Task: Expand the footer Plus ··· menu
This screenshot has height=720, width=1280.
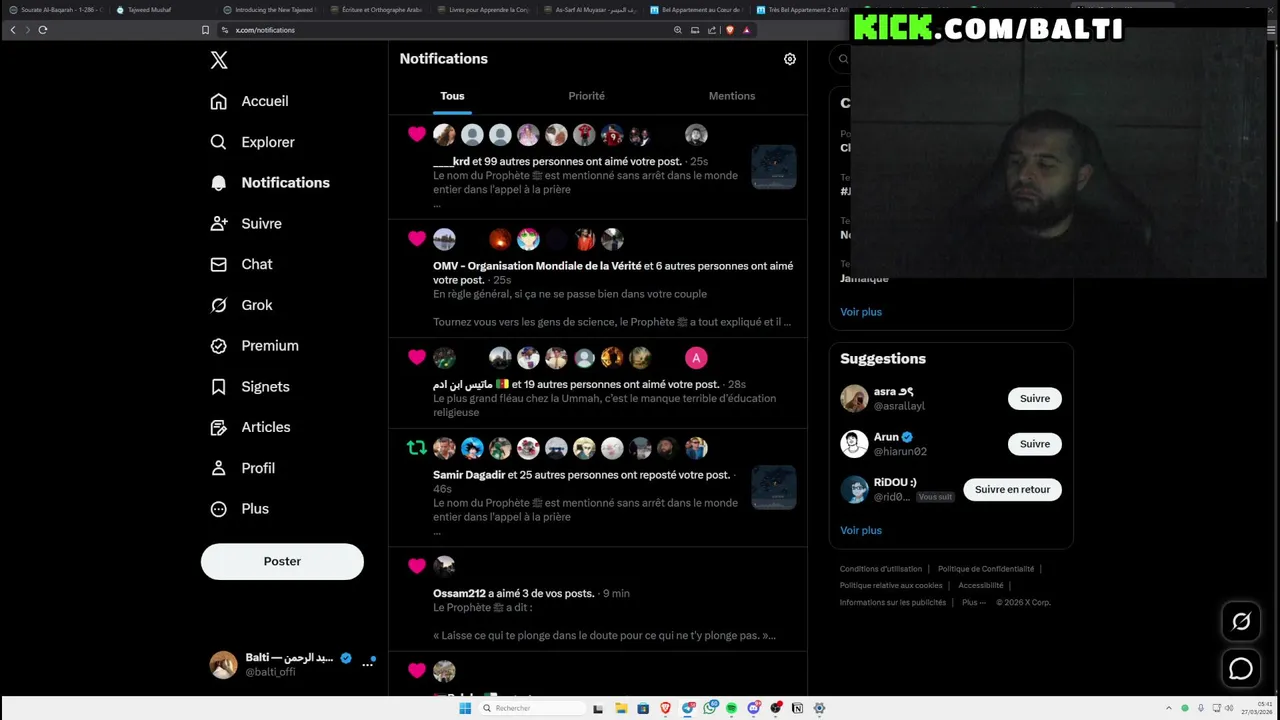Action: [974, 603]
